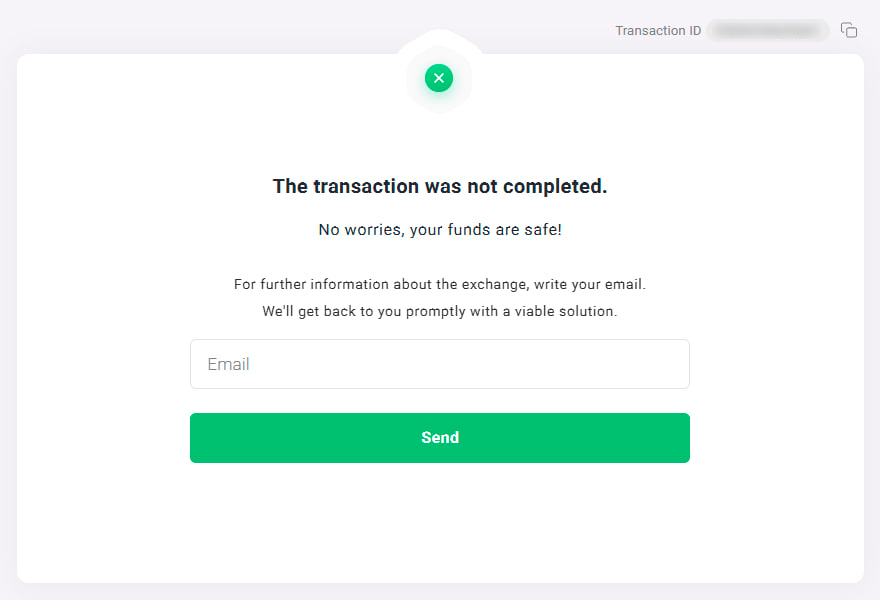Click the words 'write your email' in the instructions

589,284
